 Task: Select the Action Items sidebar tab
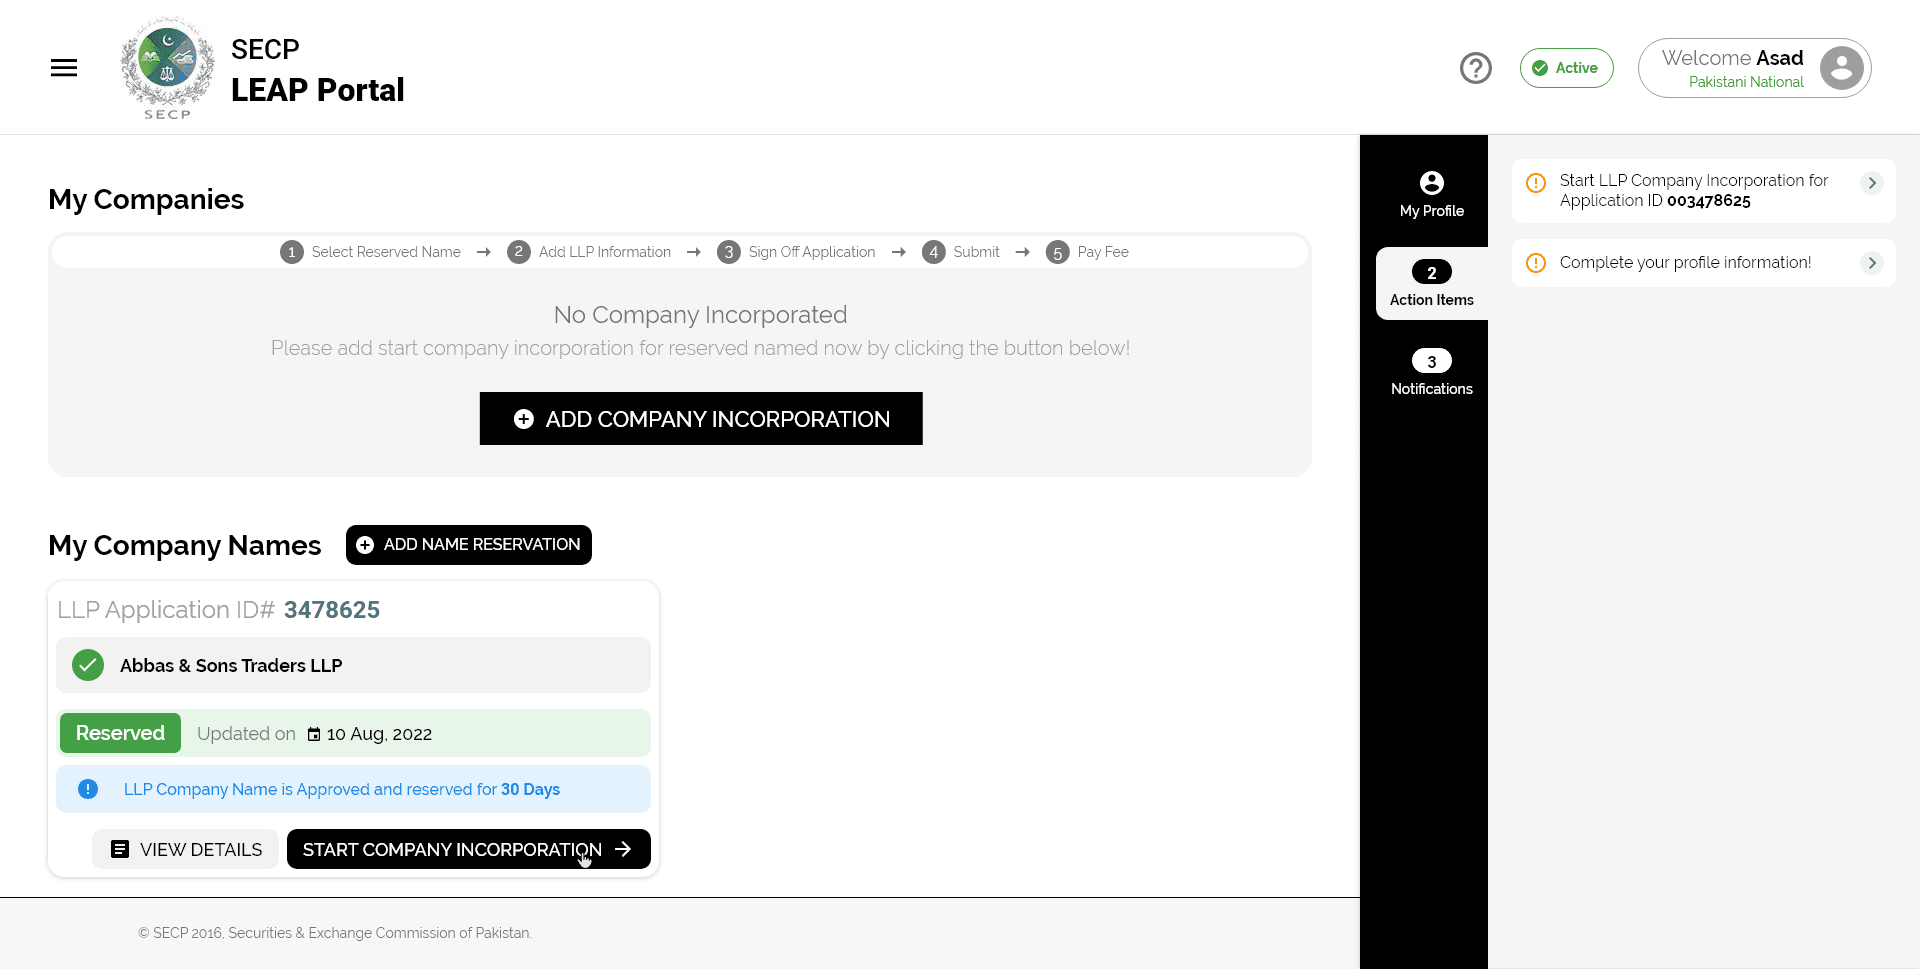coord(1431,283)
